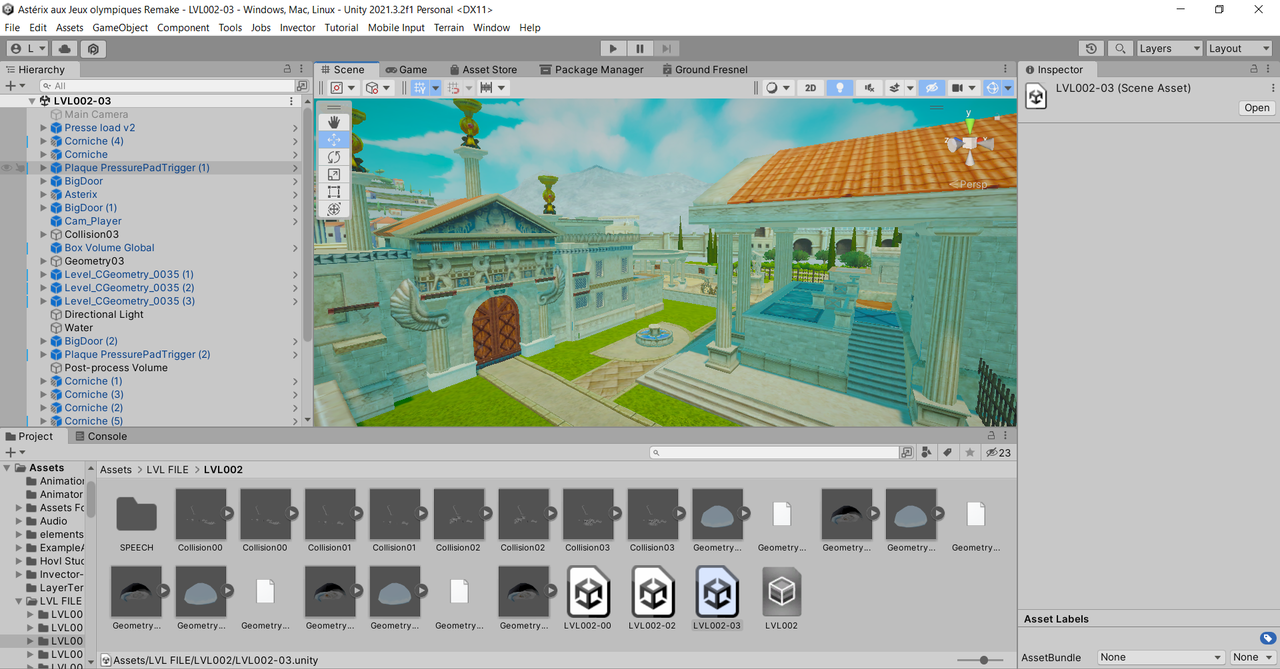This screenshot has height=669, width=1280.
Task: Open the GameObject menu
Action: [x=120, y=27]
